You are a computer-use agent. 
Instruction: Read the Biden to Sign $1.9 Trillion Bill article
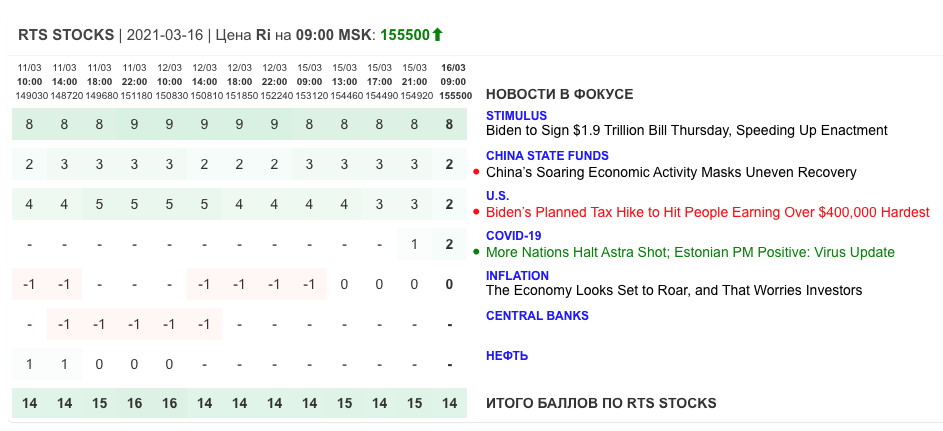[686, 130]
